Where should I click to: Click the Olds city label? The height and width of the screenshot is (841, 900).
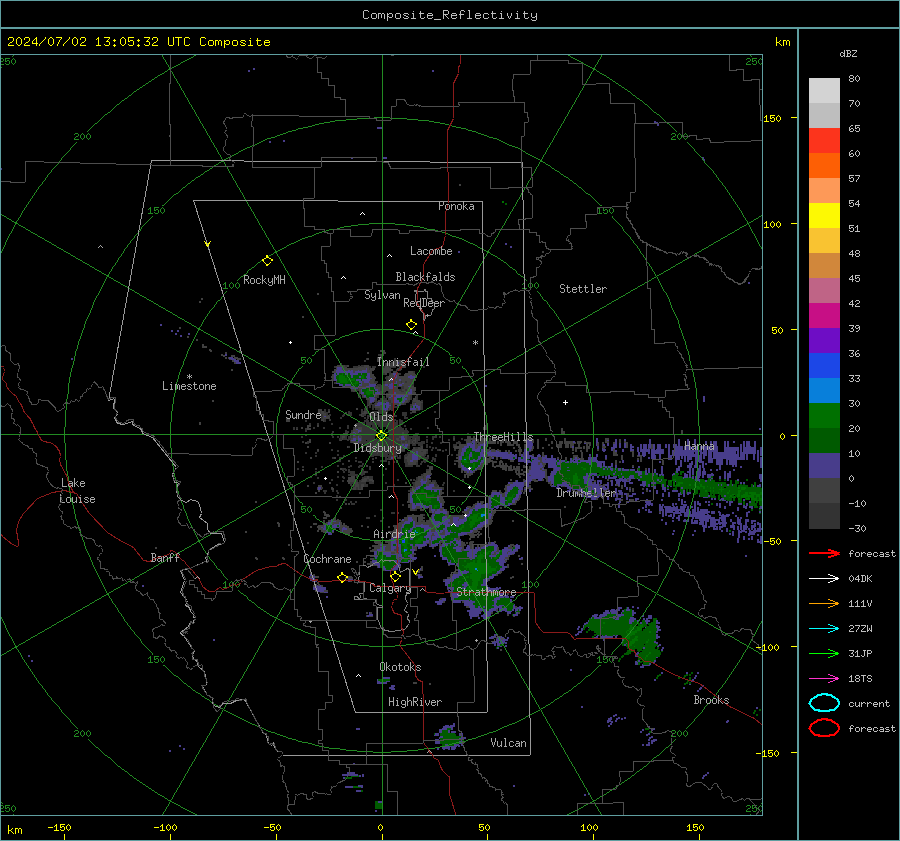(x=381, y=417)
